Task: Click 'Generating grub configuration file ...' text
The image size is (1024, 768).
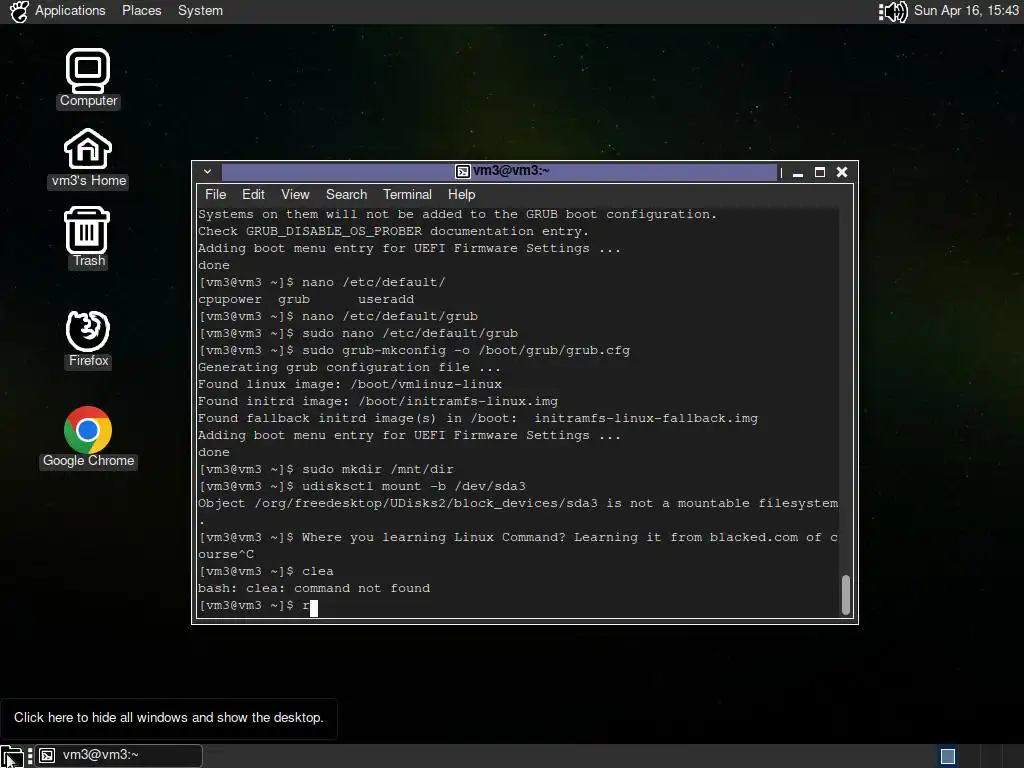Action: click(349, 368)
